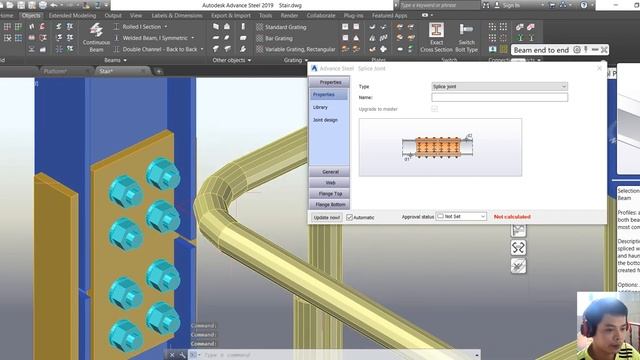Expand the Beams ribbon panel

115,60
